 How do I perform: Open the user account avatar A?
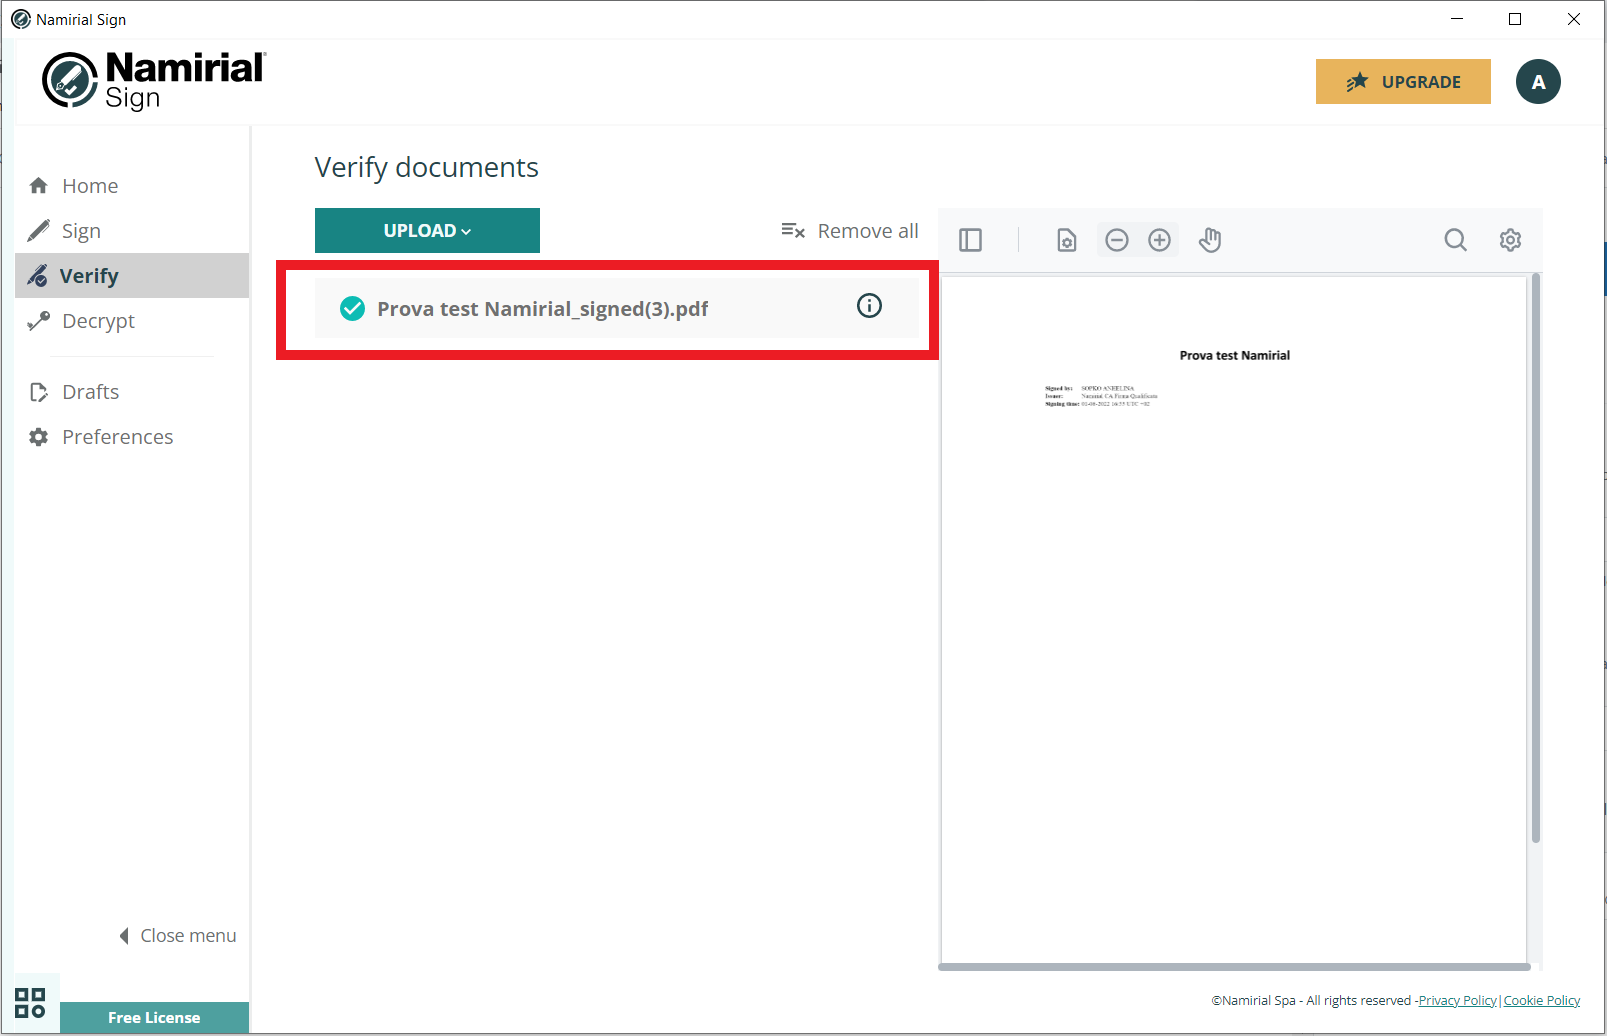(1538, 82)
